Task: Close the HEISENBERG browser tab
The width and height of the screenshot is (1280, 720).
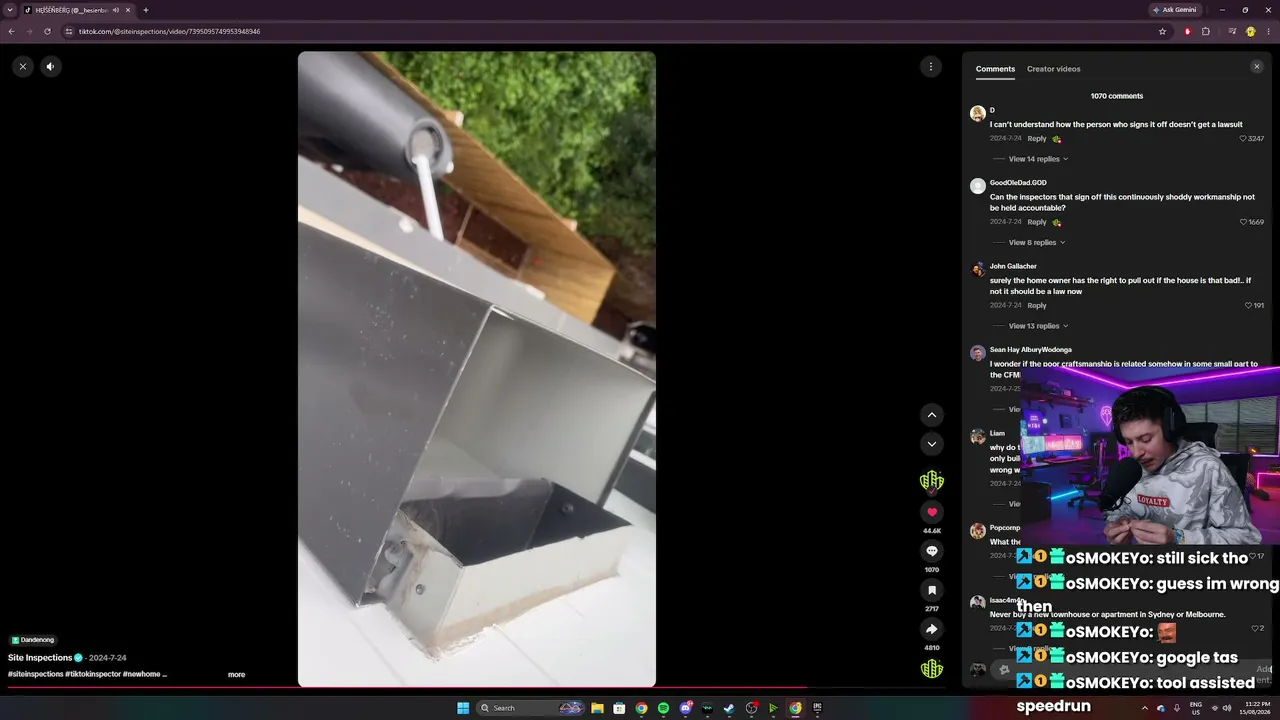Action: (x=128, y=10)
